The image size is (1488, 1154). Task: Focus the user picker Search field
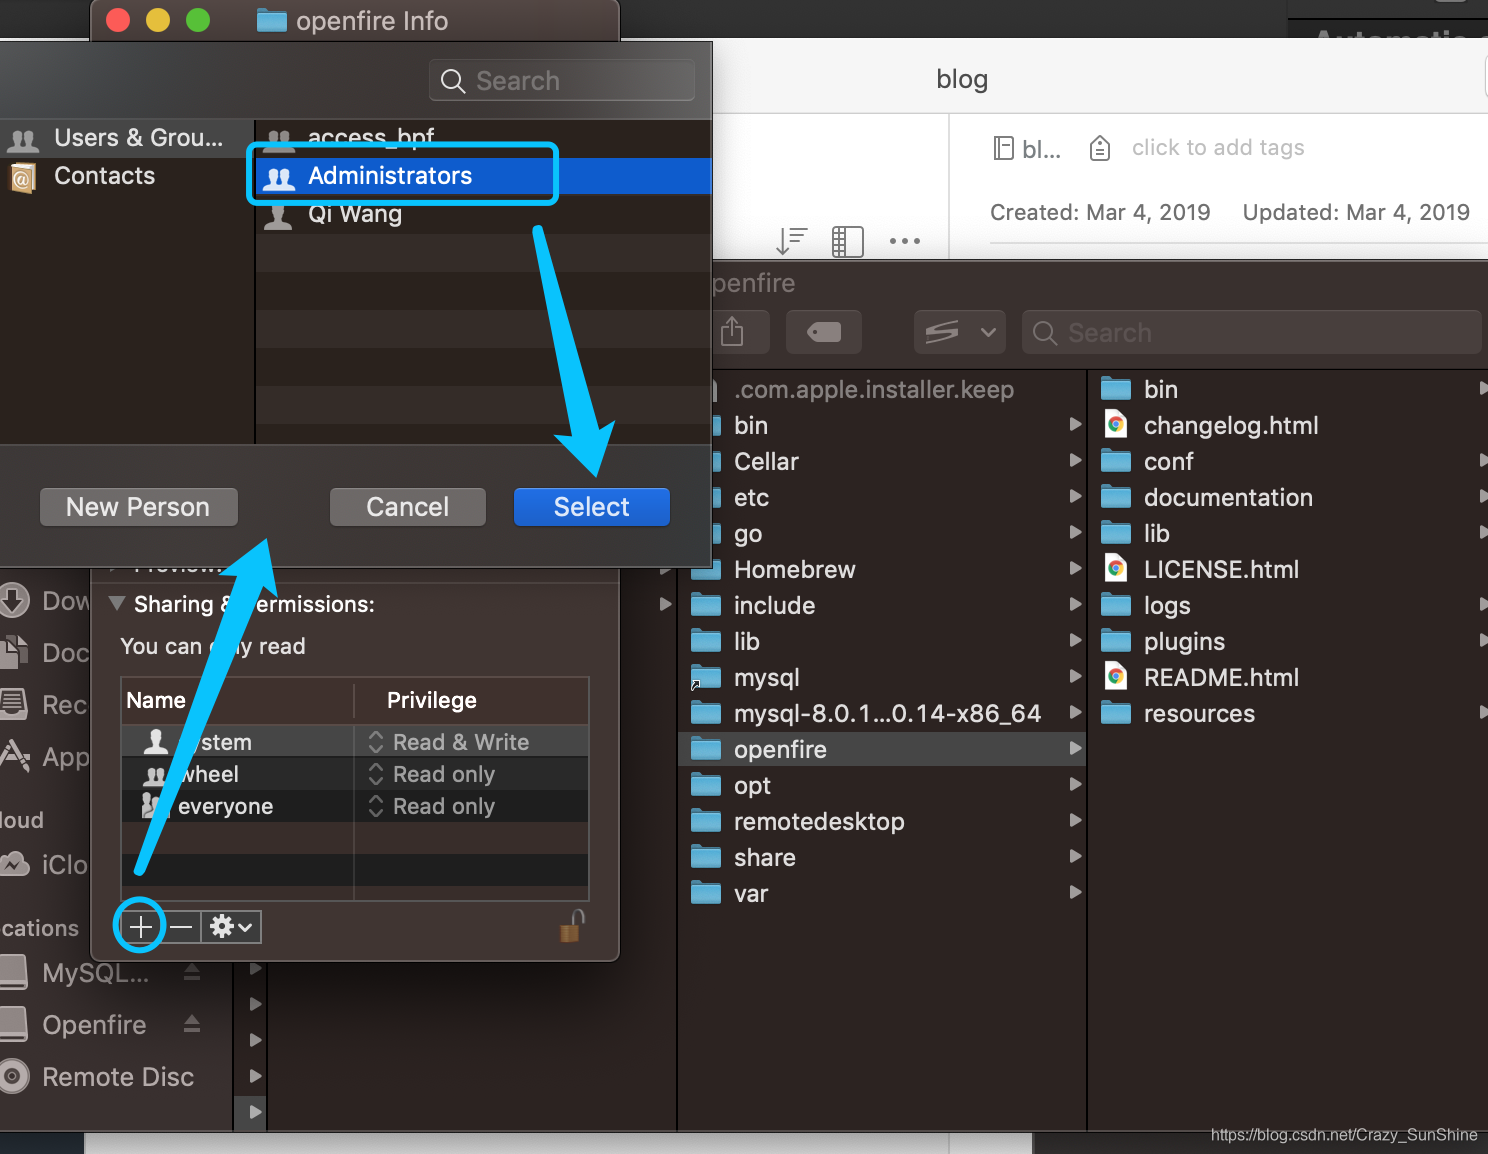coord(562,80)
